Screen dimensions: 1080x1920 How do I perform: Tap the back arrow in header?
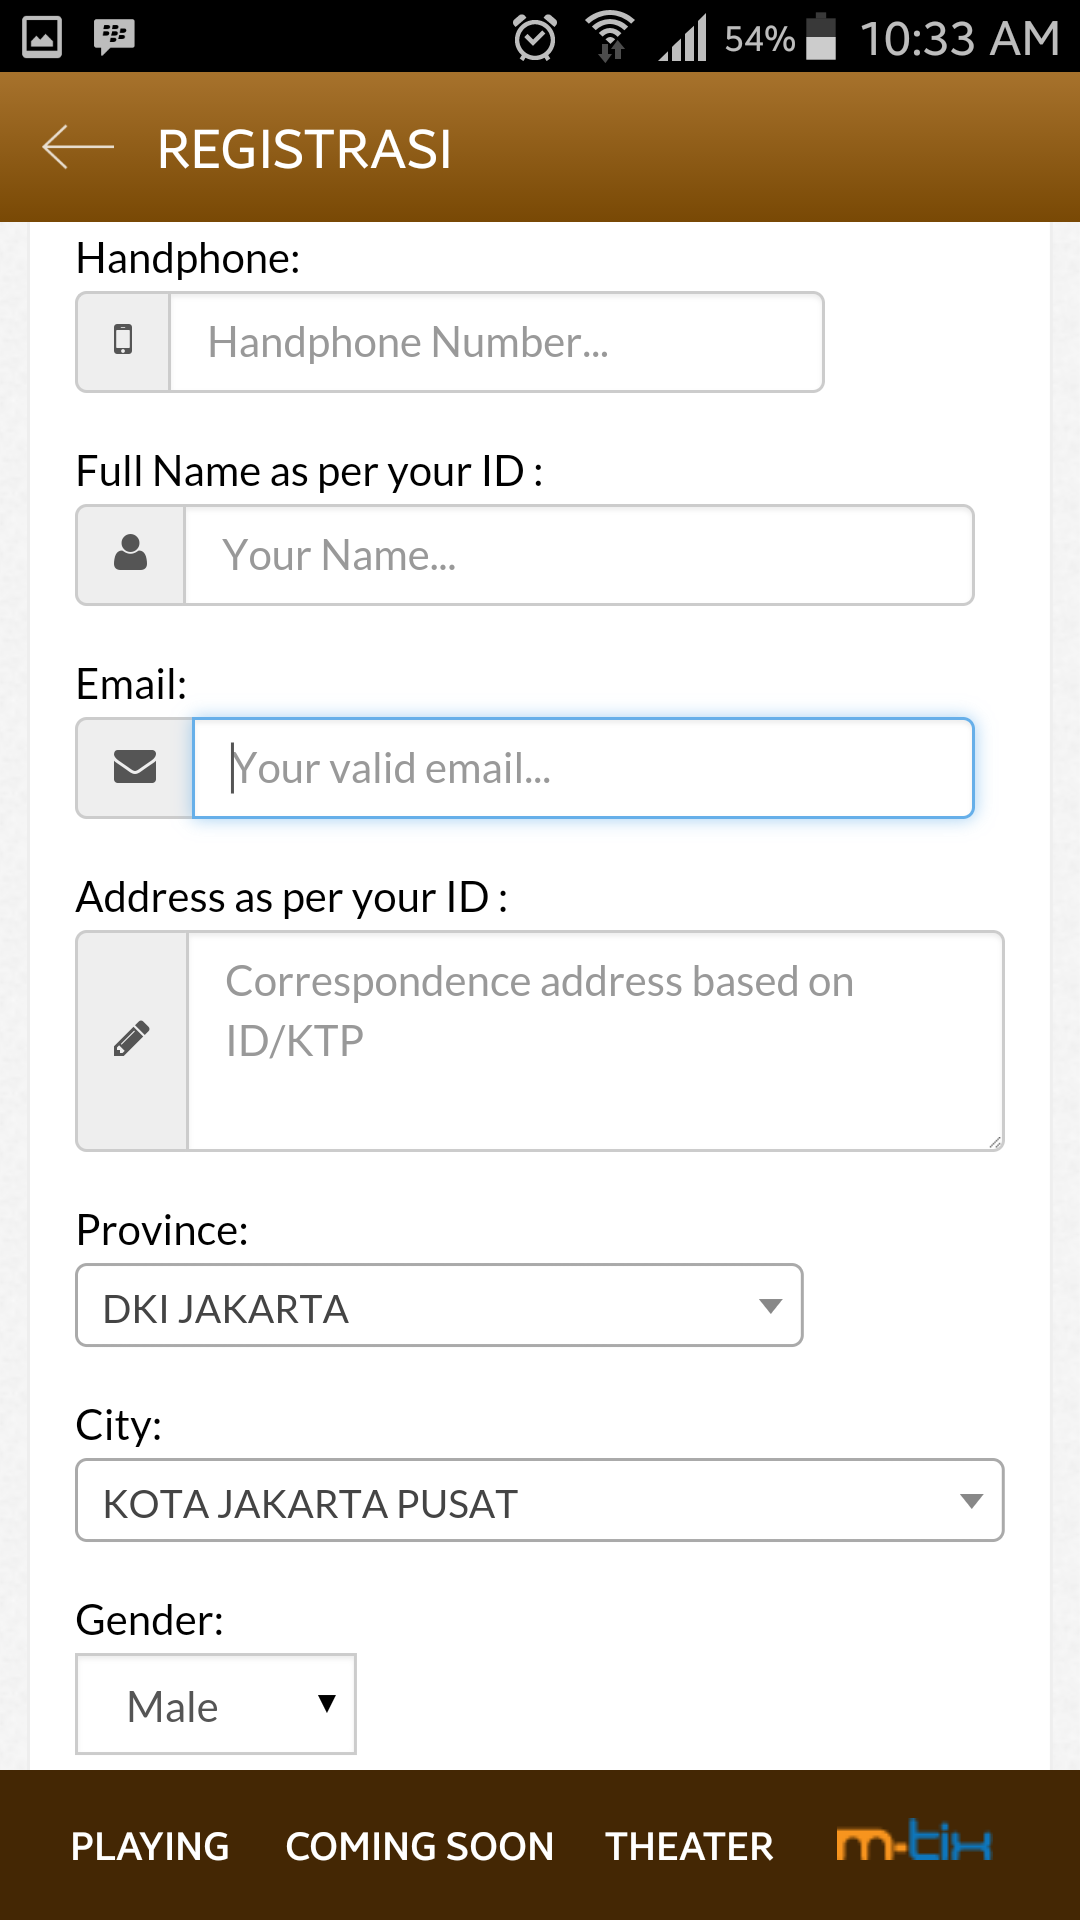pos(78,148)
